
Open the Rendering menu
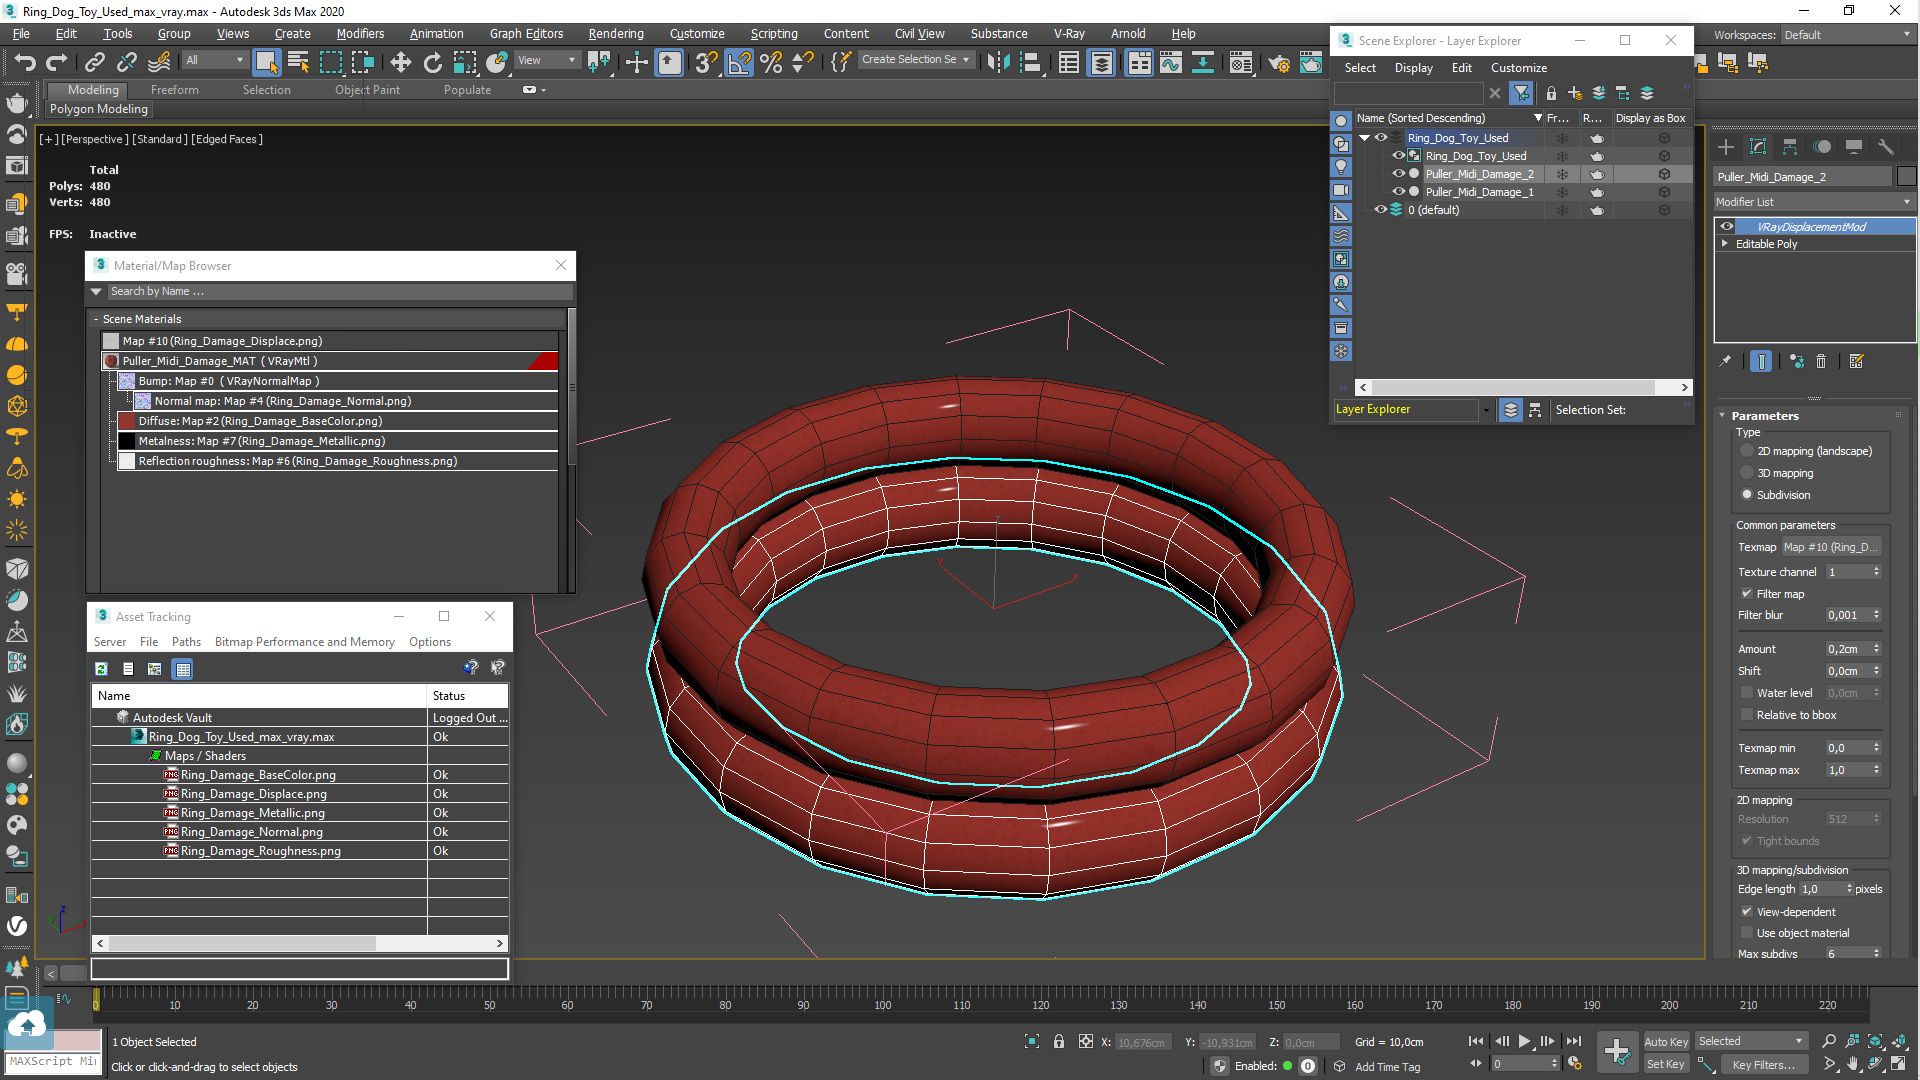pos(615,33)
